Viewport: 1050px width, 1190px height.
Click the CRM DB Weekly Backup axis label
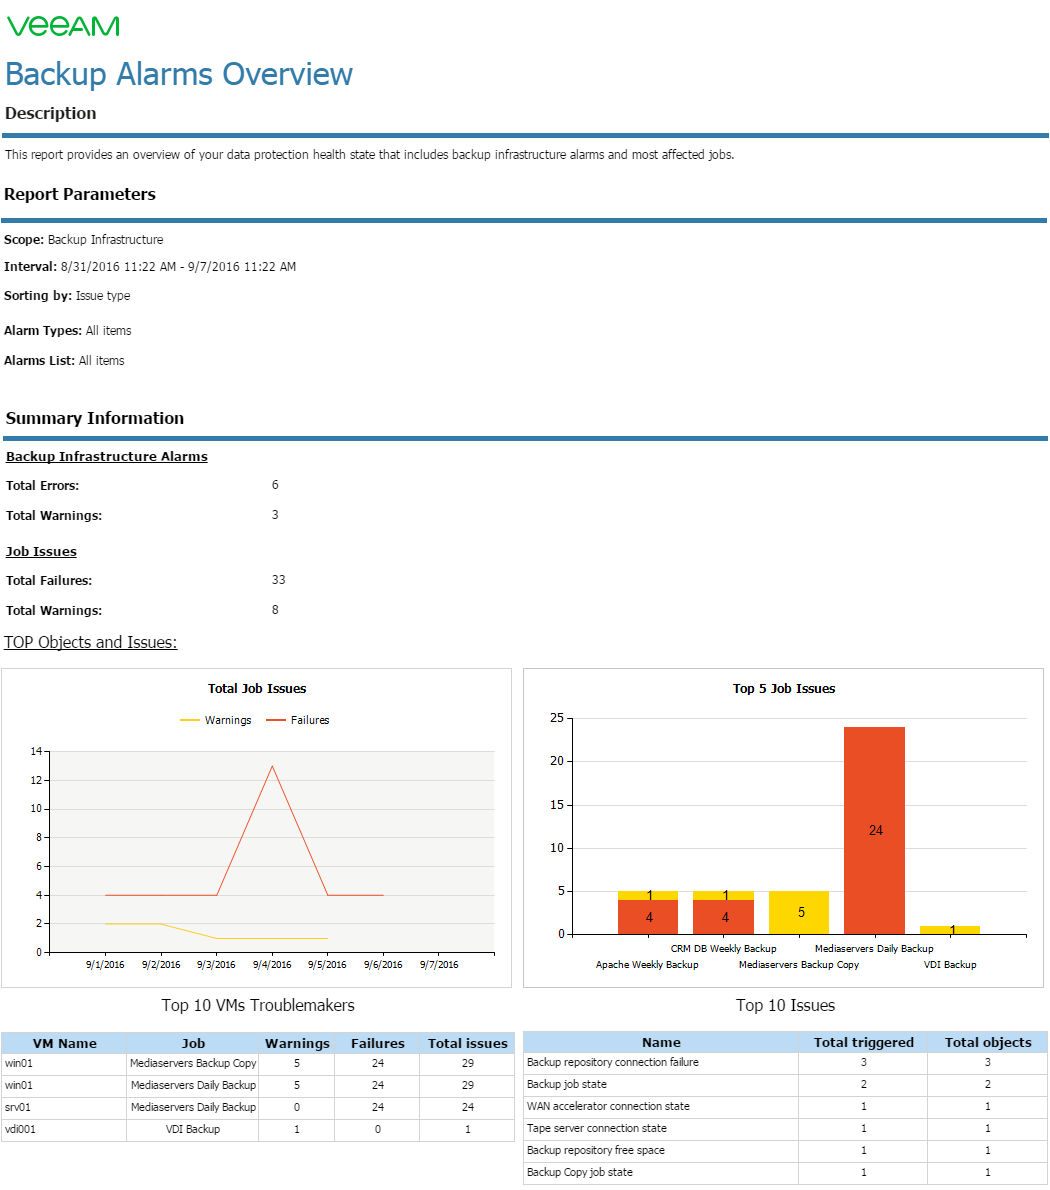(724, 949)
